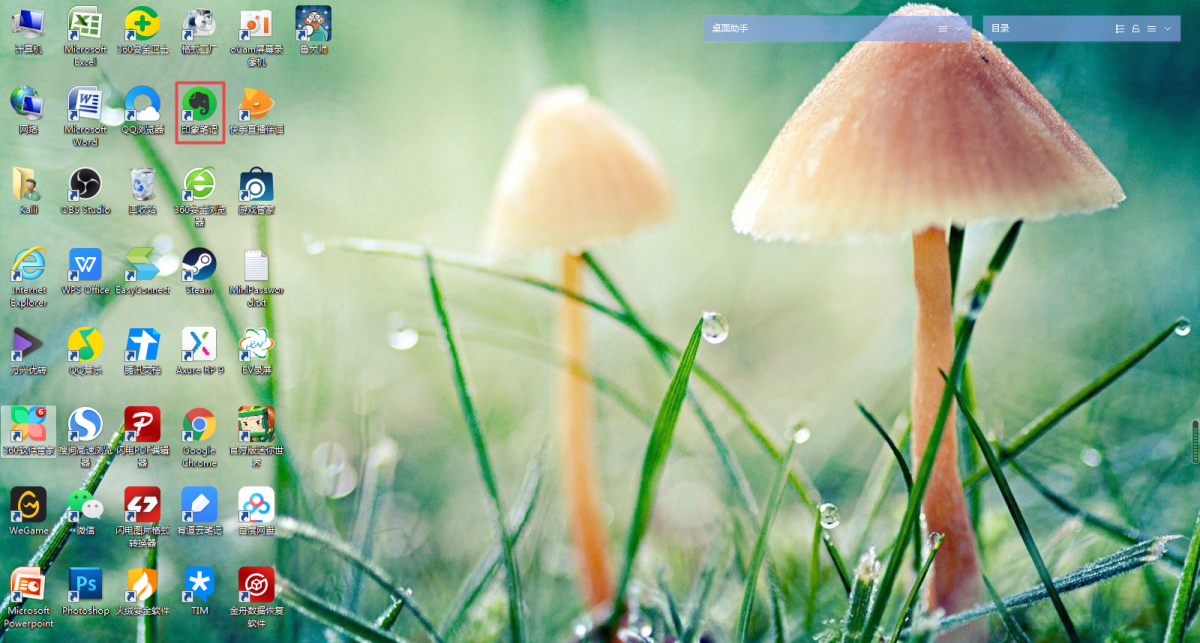The image size is (1200, 643).
Task: Select the Steam desktop icon
Action: (199, 265)
